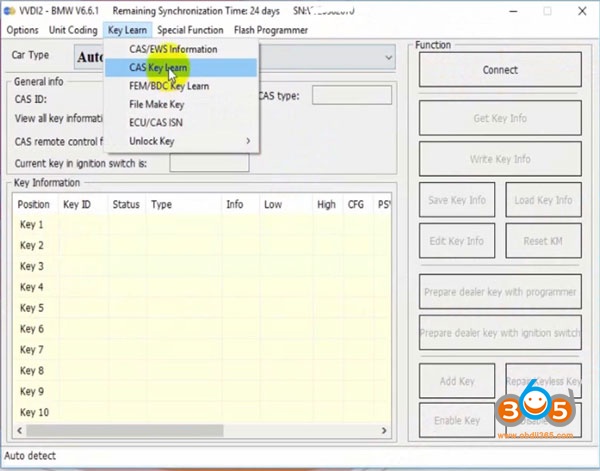Expand the Car Type dropdown arrow
Viewport: 600px width, 471px height.
[388, 57]
